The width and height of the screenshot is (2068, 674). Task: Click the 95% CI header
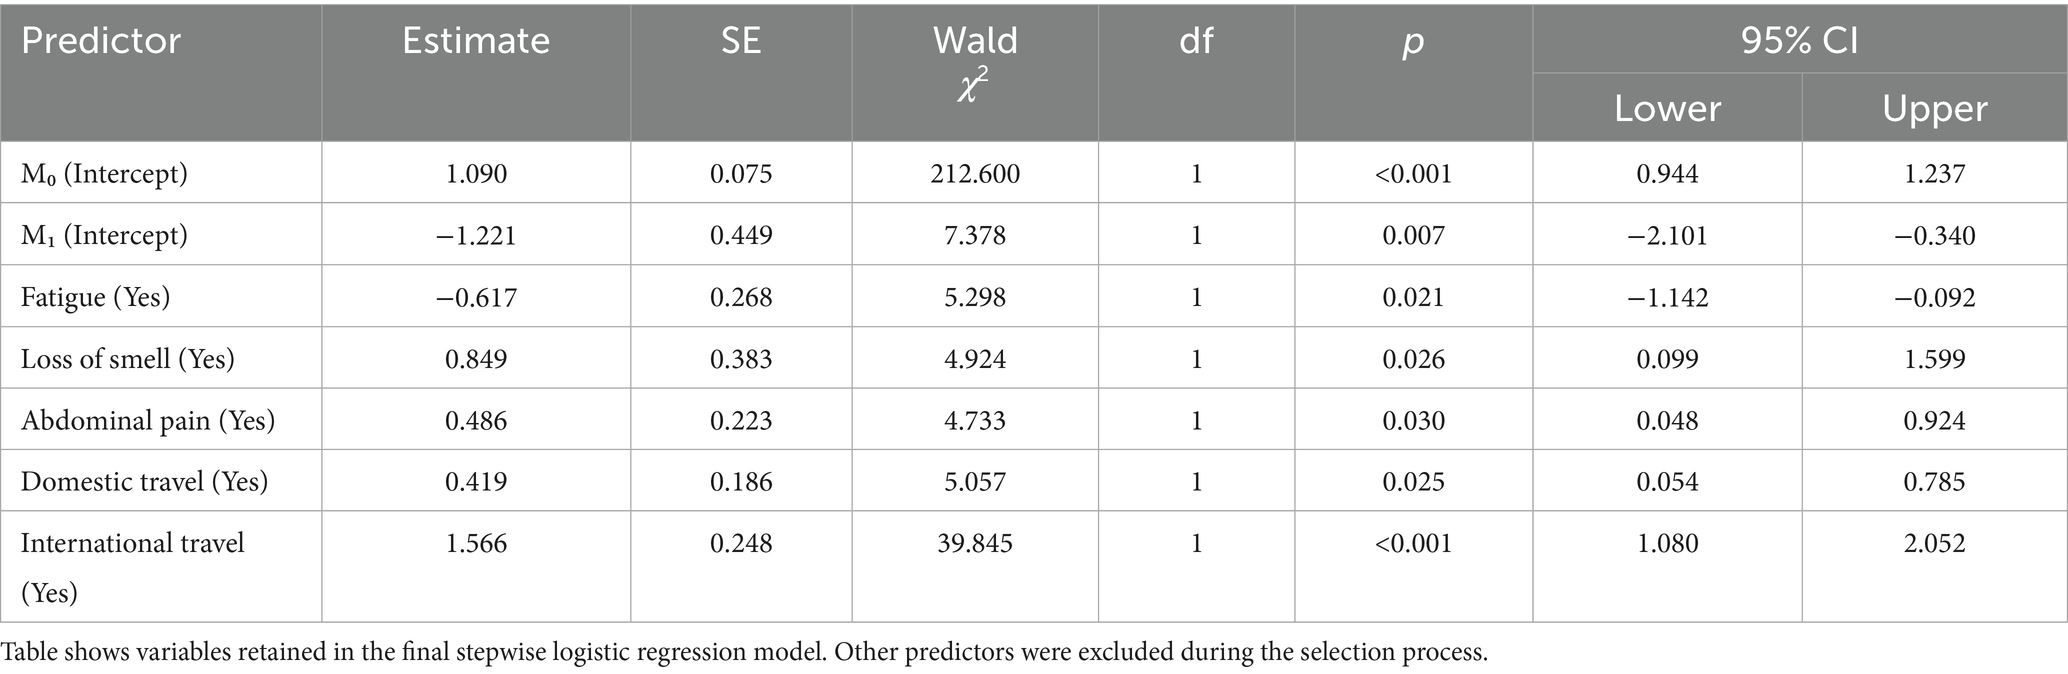(x=1799, y=41)
